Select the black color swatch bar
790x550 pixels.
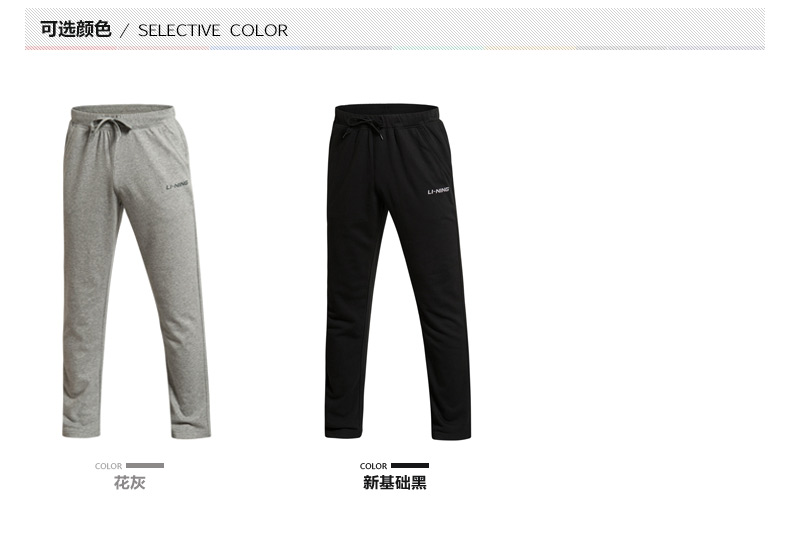pyautogui.click(x=410, y=466)
